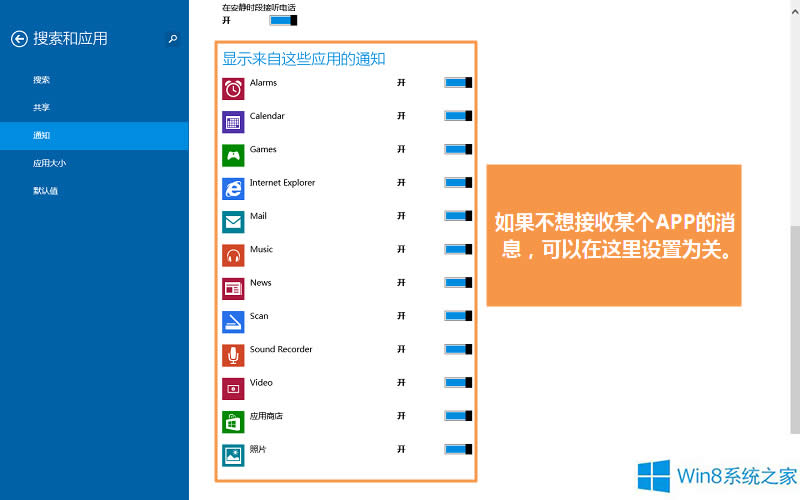Turn off Alarms notifications toggle
This screenshot has width=800, height=500.
point(458,83)
